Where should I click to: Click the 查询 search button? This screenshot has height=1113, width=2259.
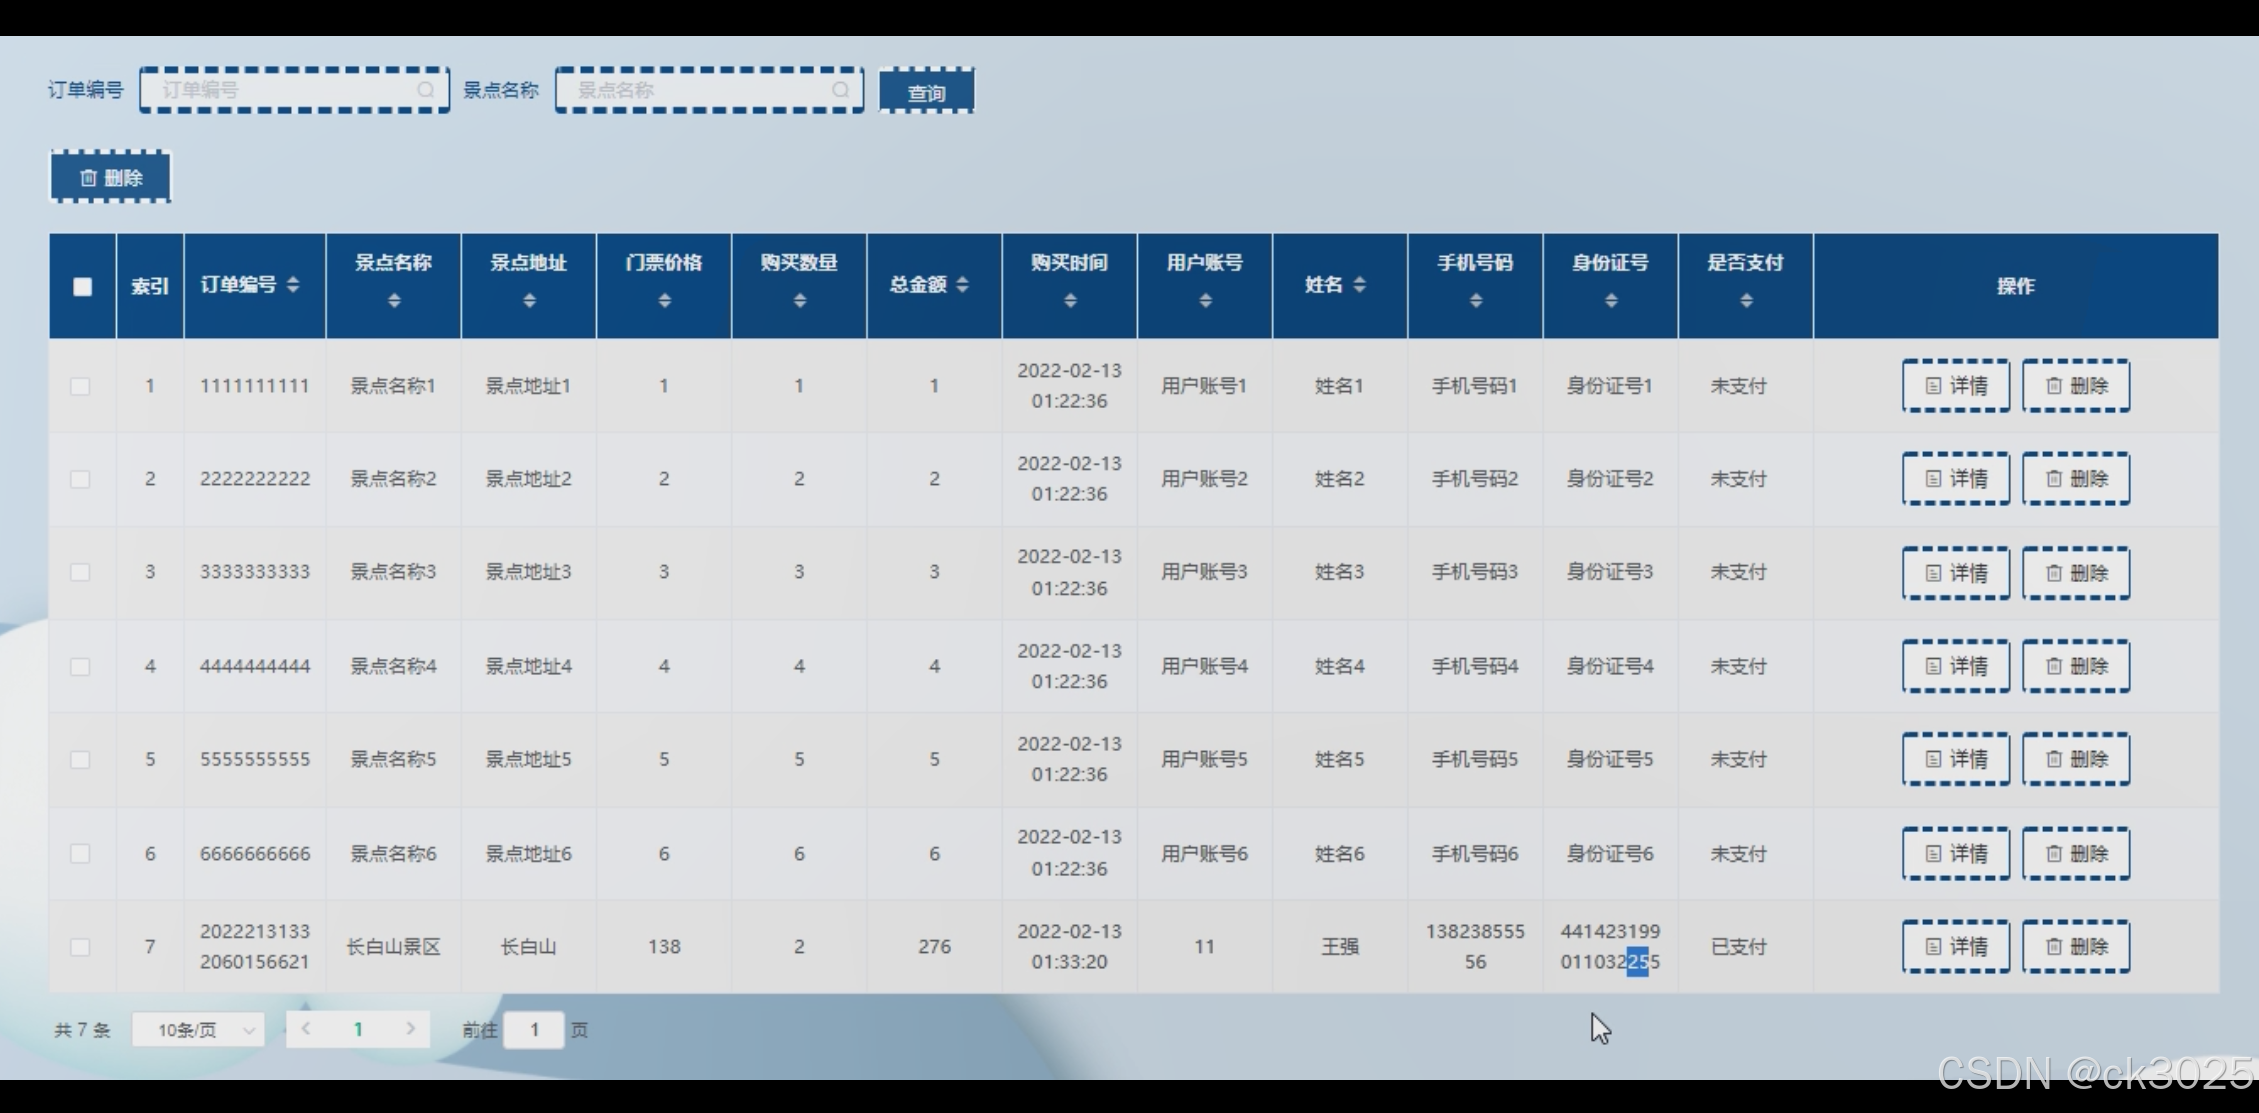(926, 92)
